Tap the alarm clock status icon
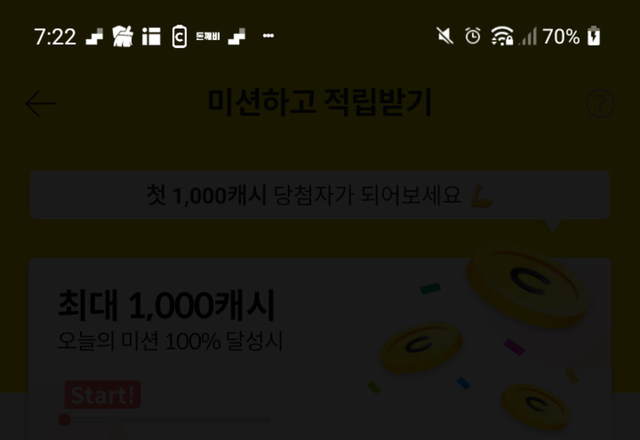Viewport: 640px width, 440px height. click(473, 36)
